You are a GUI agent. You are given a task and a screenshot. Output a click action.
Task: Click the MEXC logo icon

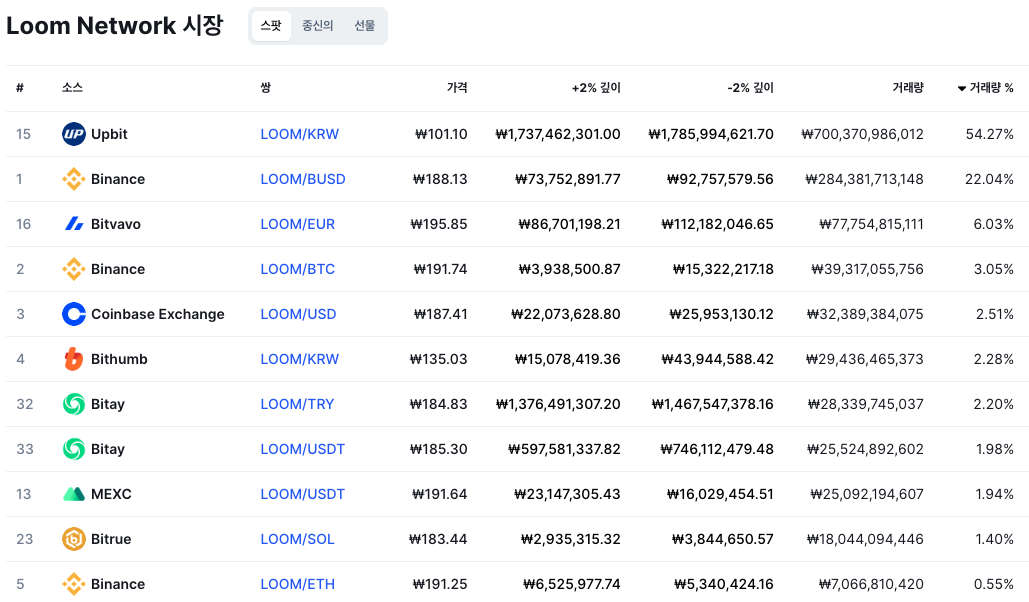click(x=74, y=494)
